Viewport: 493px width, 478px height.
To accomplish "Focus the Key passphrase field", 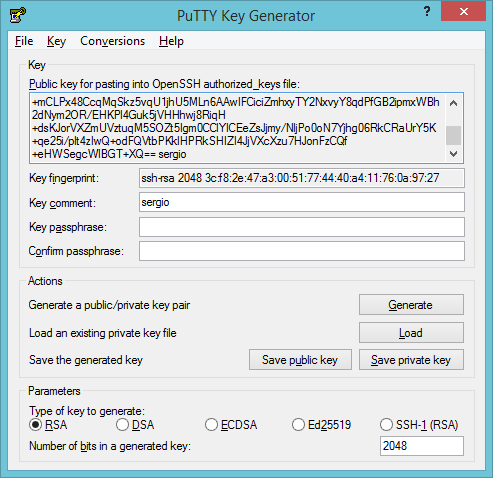I will 302,227.
